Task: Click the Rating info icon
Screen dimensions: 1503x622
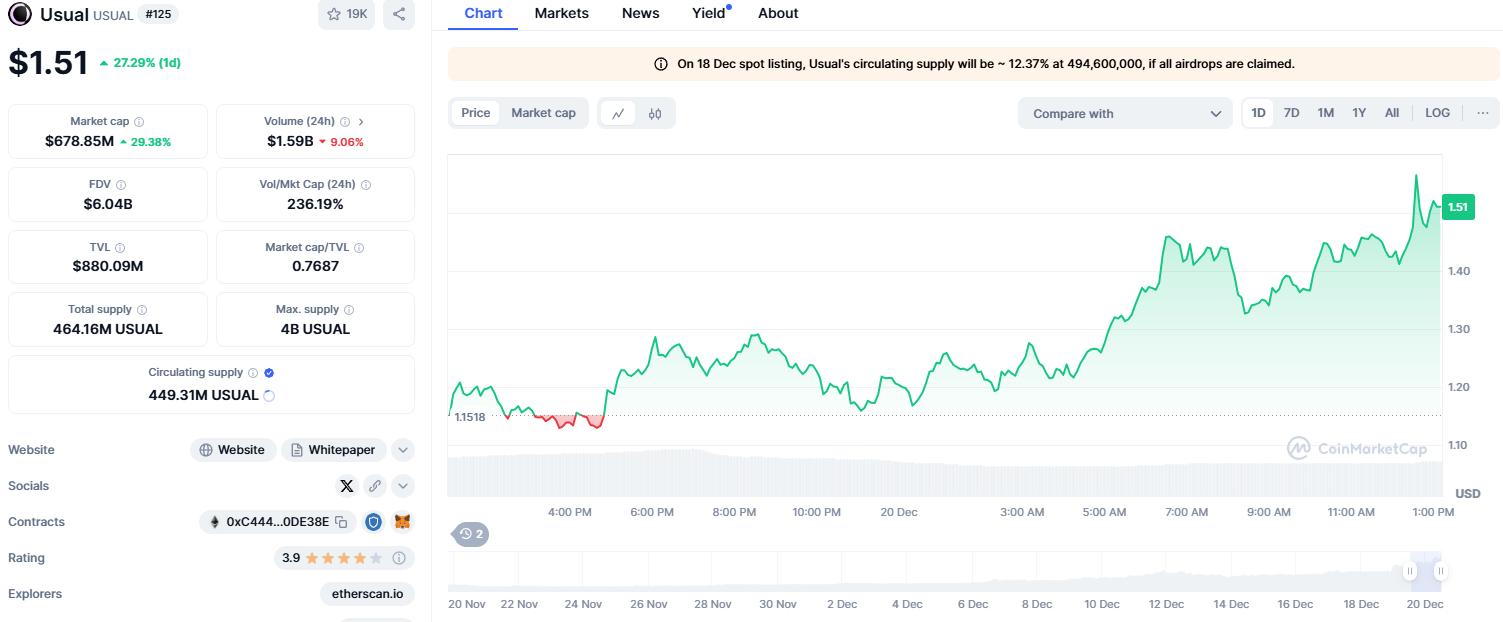Action: pos(399,558)
